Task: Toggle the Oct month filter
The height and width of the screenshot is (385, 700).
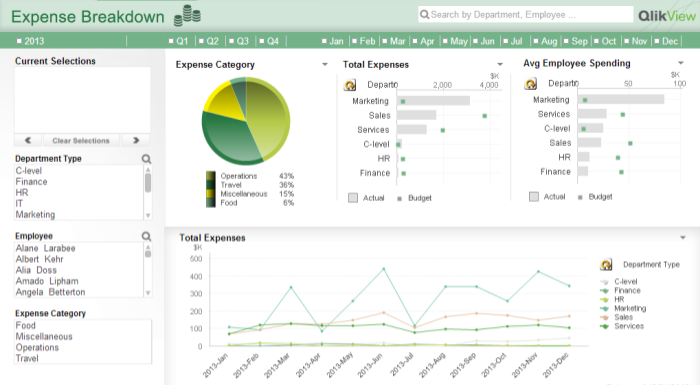Action: 605,41
